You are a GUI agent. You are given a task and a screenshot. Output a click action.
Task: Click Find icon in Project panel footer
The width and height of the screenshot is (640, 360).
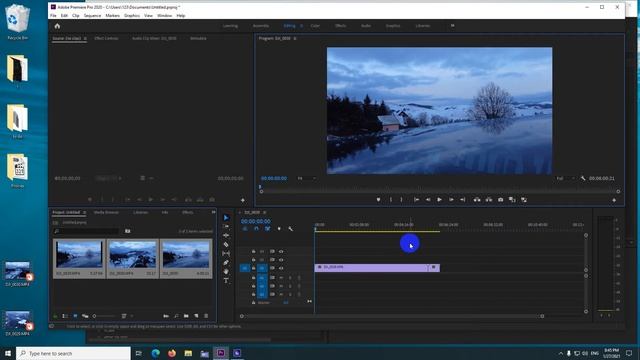tap(176, 316)
